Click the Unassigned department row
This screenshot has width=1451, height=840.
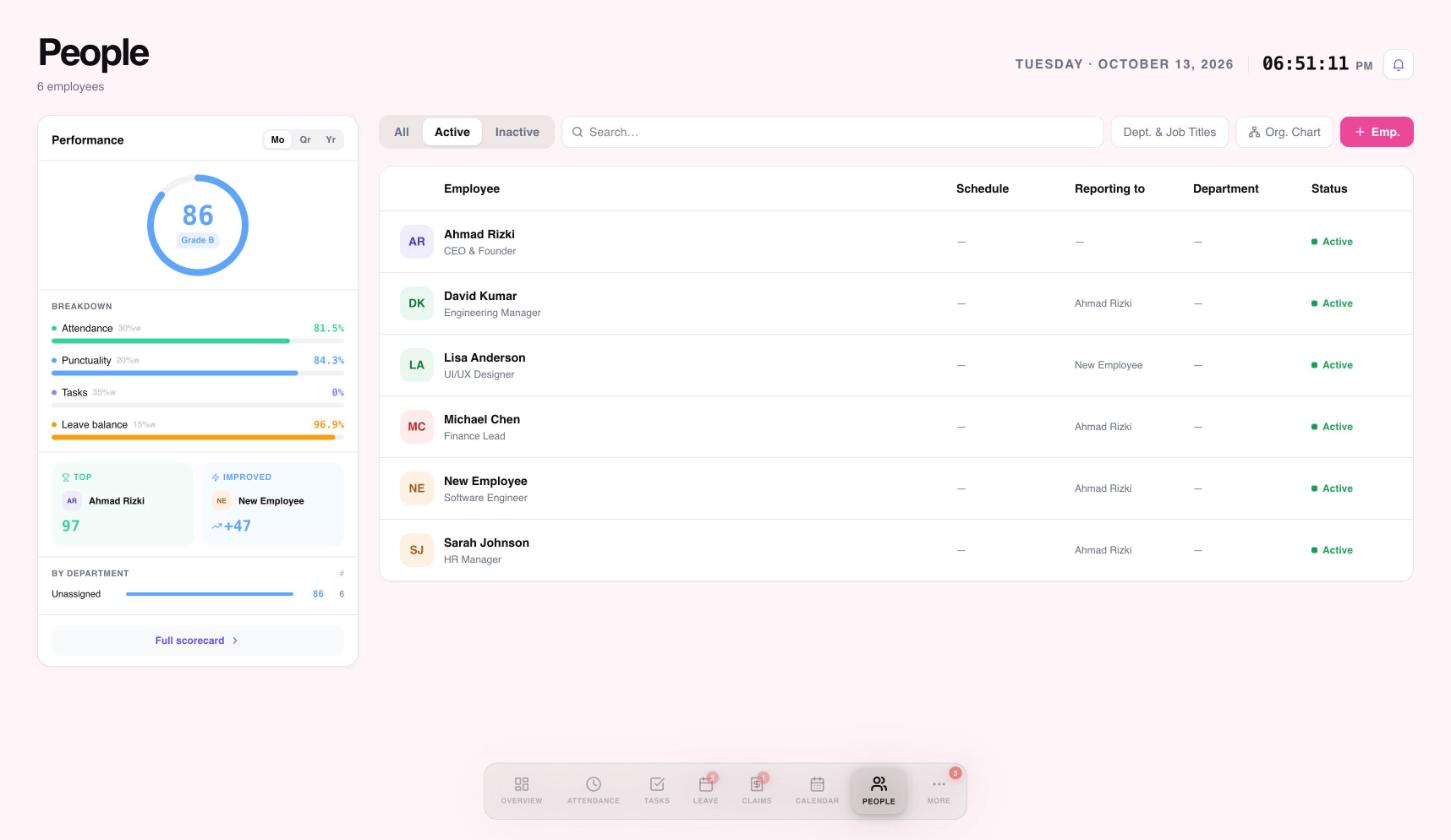pos(197,594)
